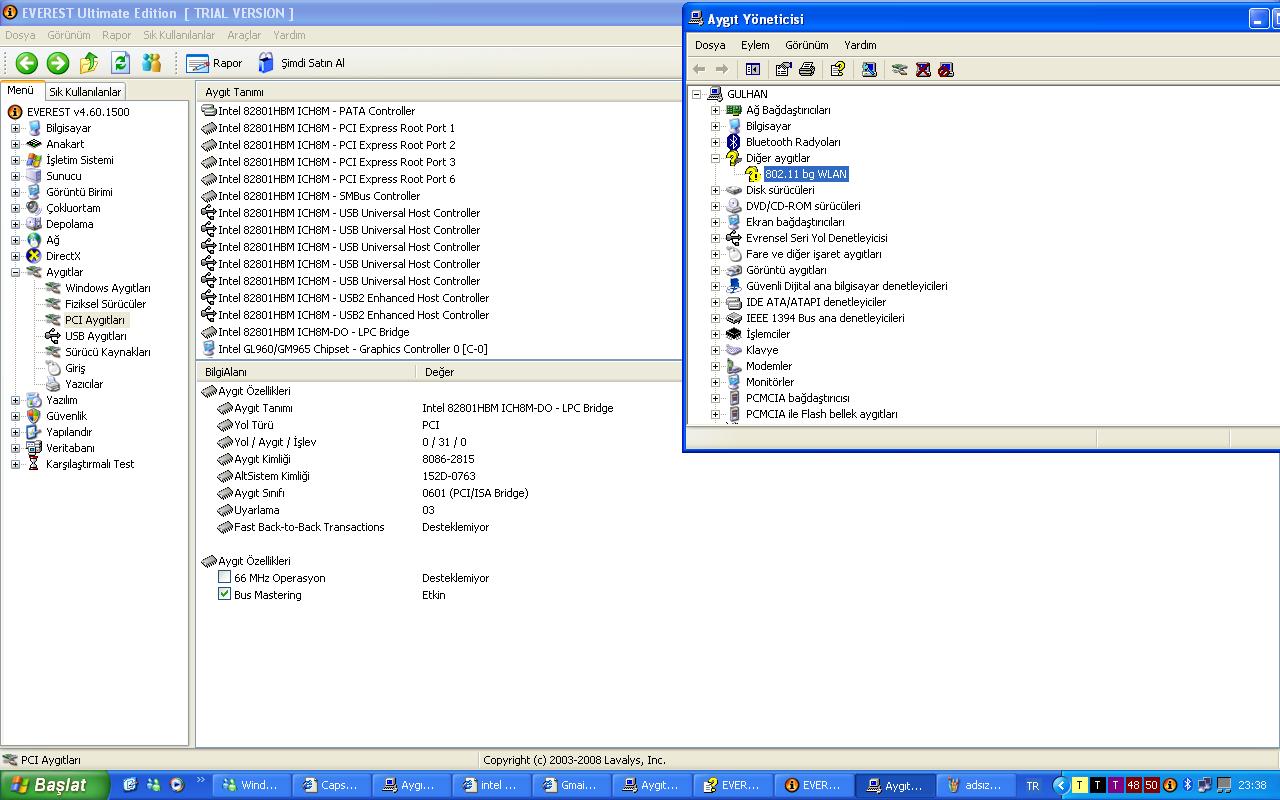
Task: Click the green Forward arrow in EVEREST toolbar
Action: tap(58, 63)
